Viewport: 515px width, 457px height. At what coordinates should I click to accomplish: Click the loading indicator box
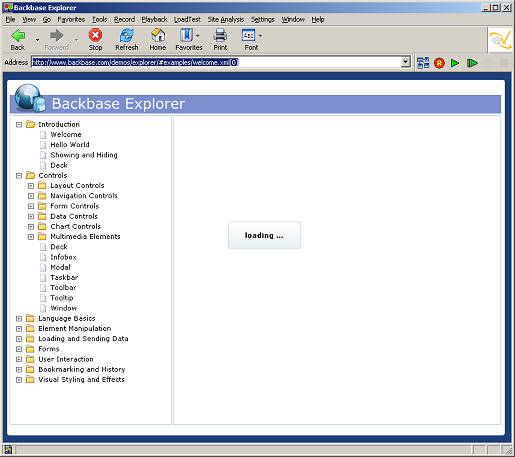(x=264, y=235)
